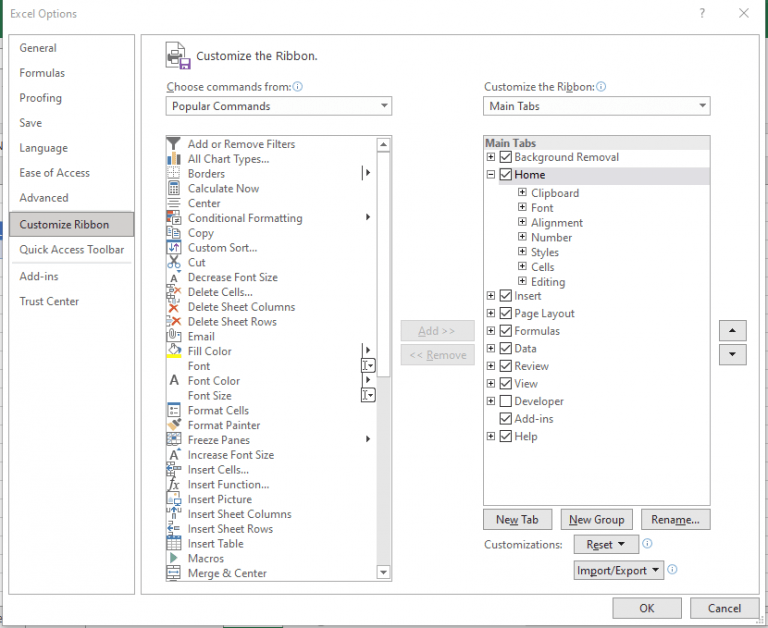Click the Add or Remove Filters funnel icon
768x628 pixels.
coord(173,144)
